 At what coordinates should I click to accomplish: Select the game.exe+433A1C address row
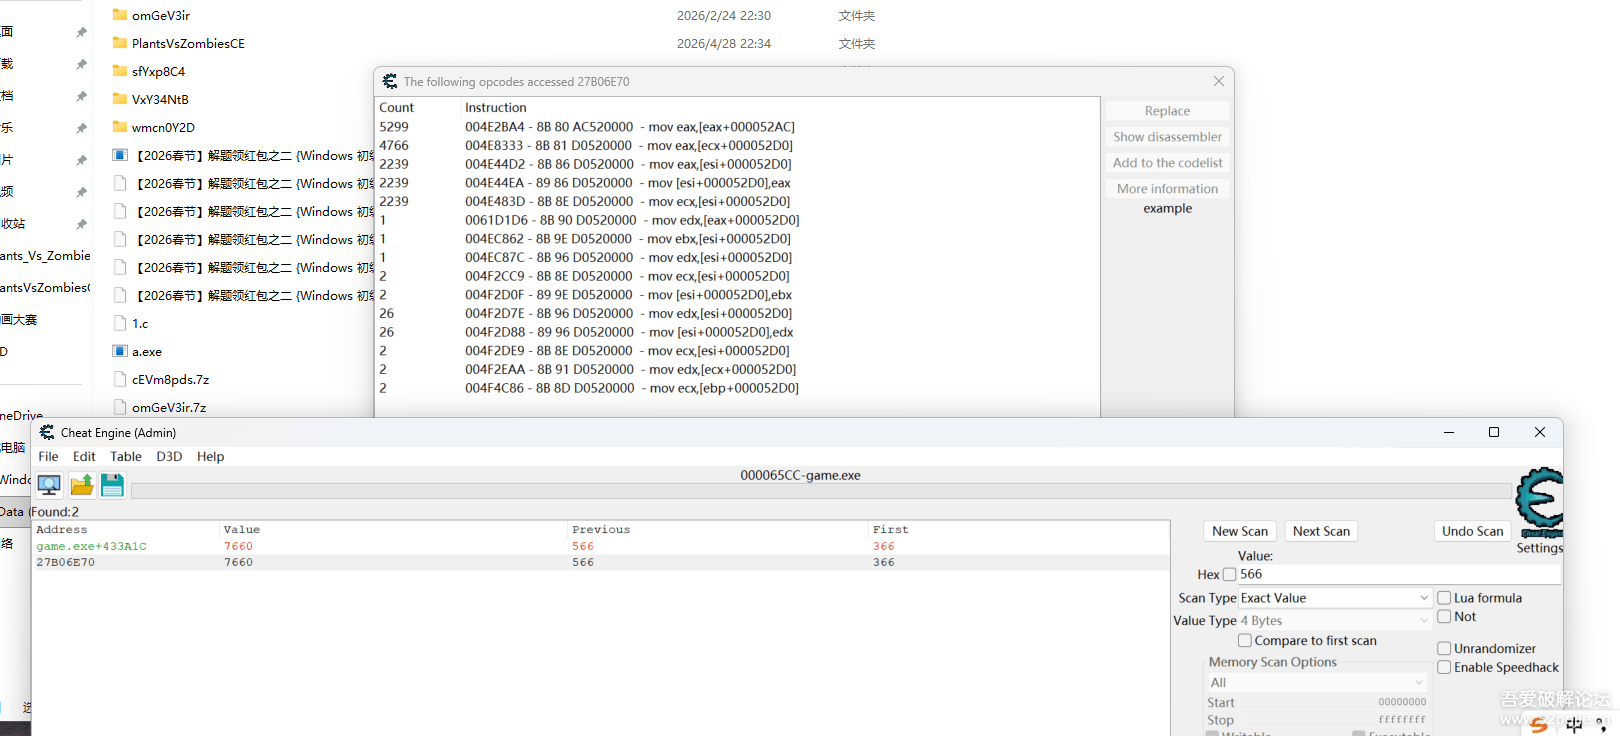(x=600, y=546)
